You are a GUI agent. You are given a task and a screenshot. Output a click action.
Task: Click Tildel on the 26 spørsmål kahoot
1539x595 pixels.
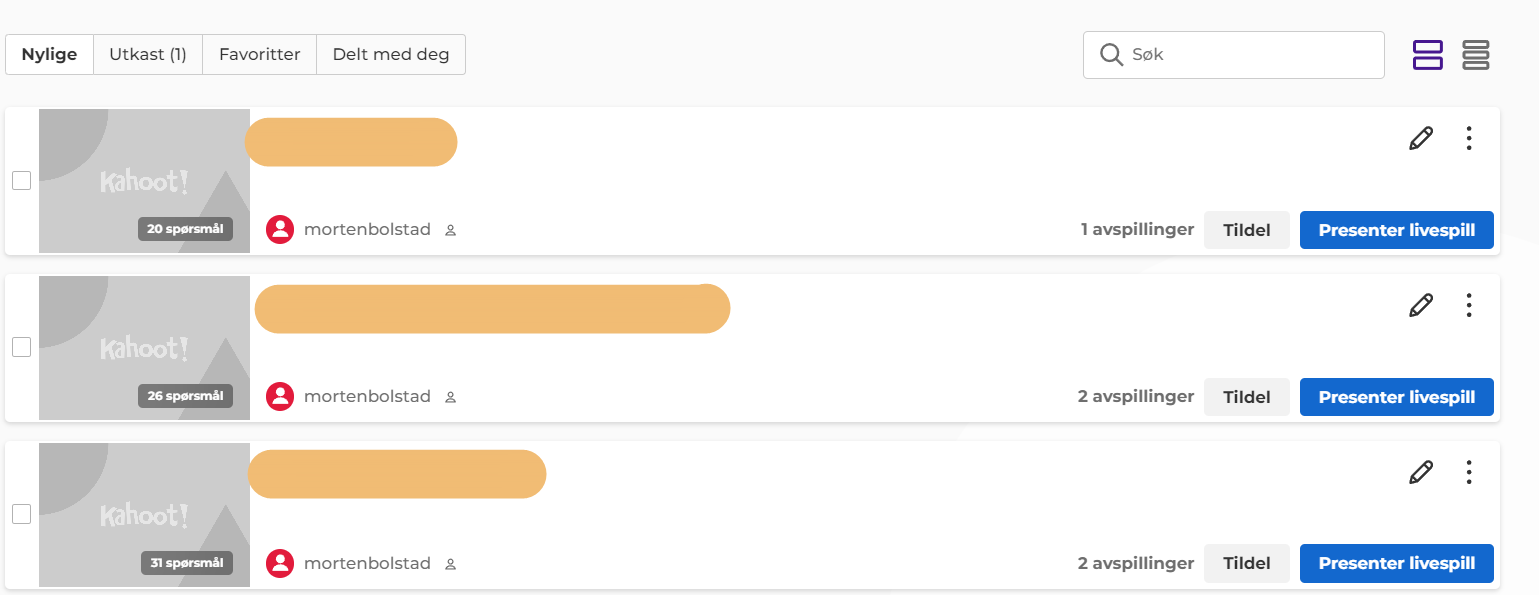tap(1246, 397)
